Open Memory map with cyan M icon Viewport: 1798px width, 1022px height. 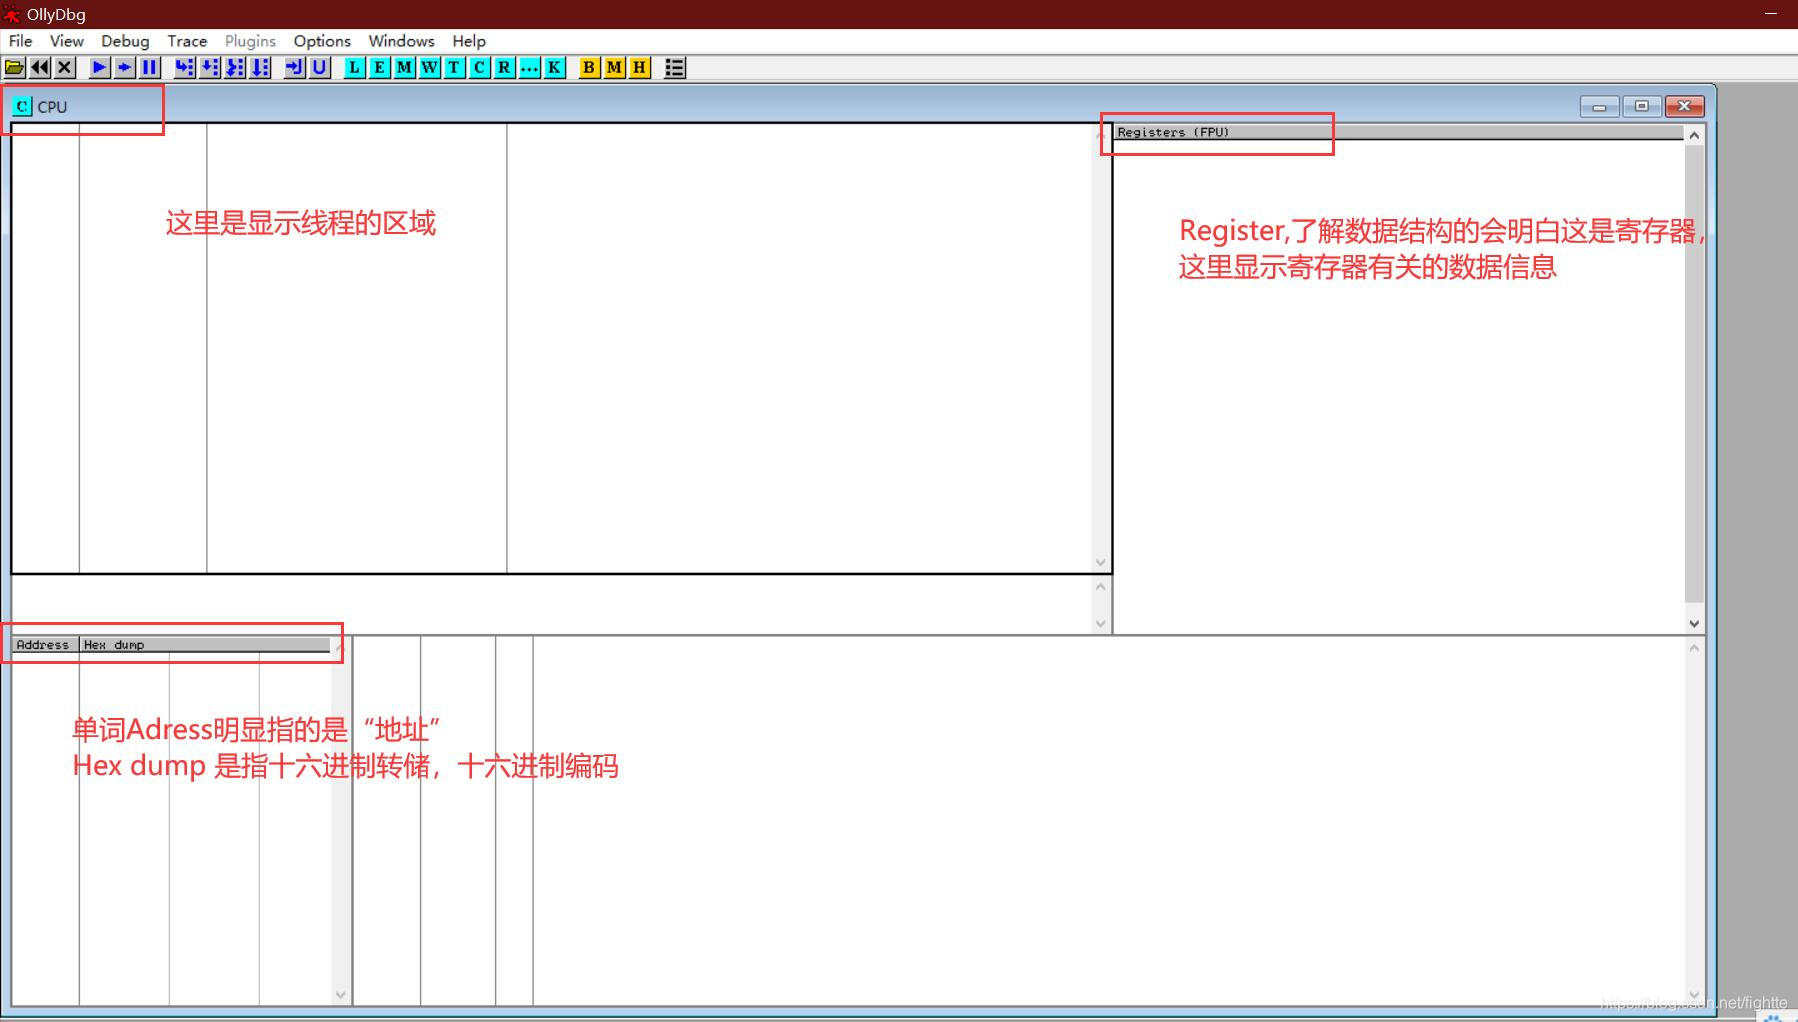tap(404, 68)
